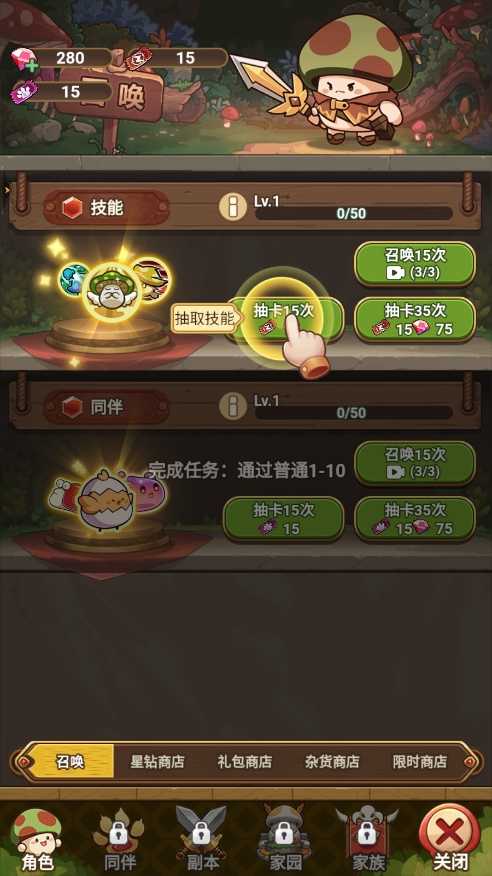
Task: Select the 召唤 tab
Action: click(70, 761)
